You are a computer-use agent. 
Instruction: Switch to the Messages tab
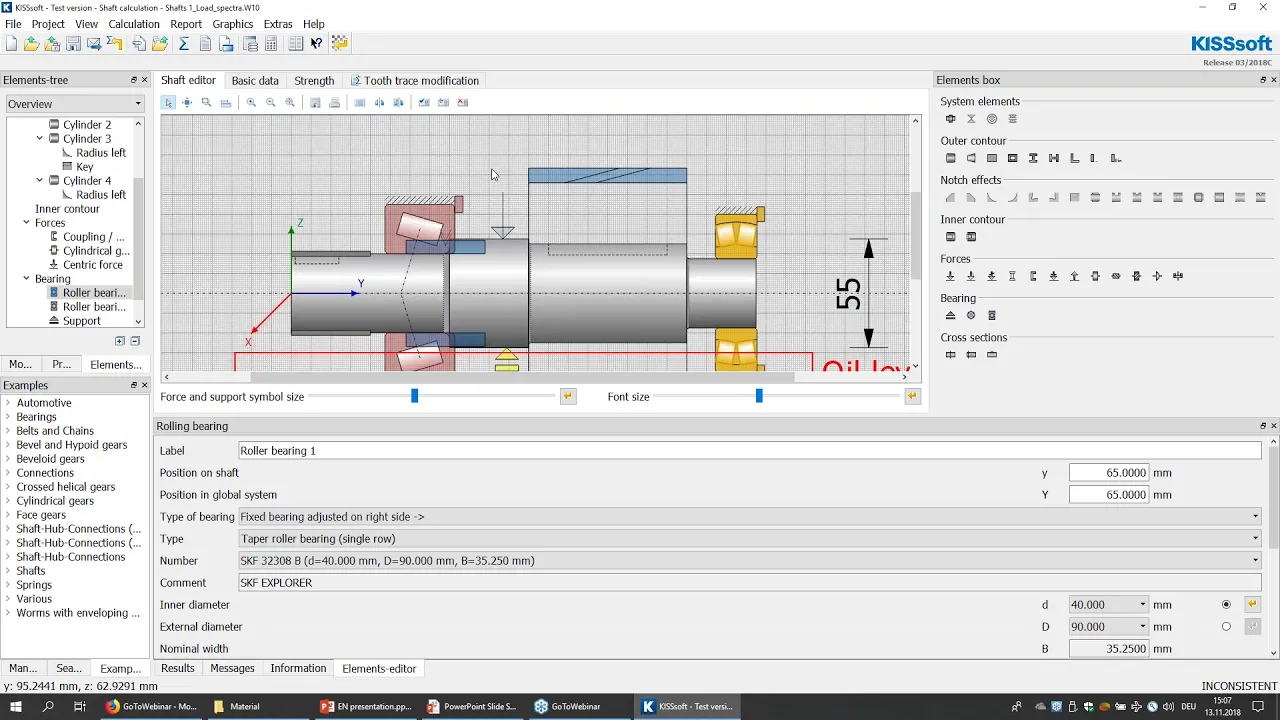pos(232,668)
